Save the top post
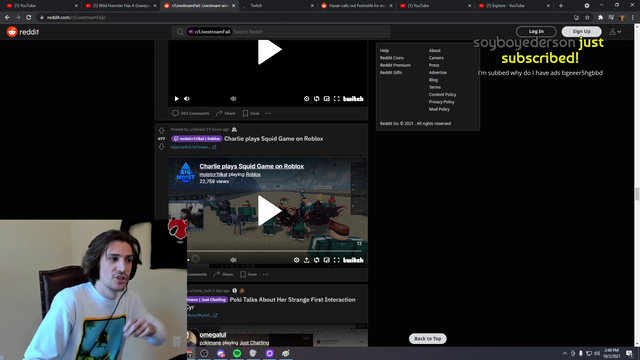The height and width of the screenshot is (360, 640). tap(251, 113)
